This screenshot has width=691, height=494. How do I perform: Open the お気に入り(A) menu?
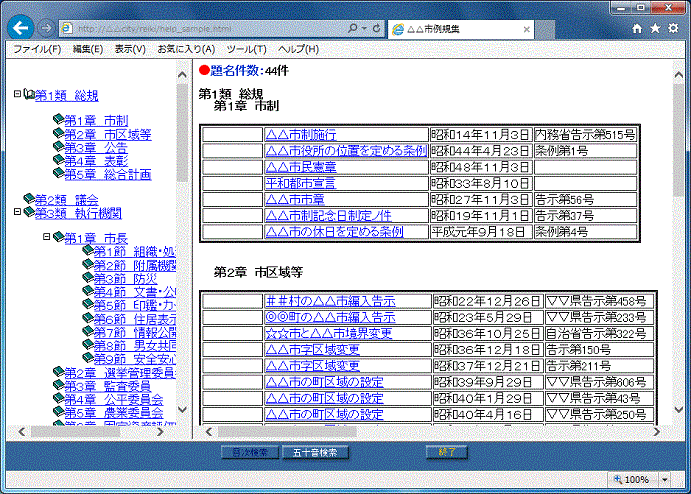[186, 49]
